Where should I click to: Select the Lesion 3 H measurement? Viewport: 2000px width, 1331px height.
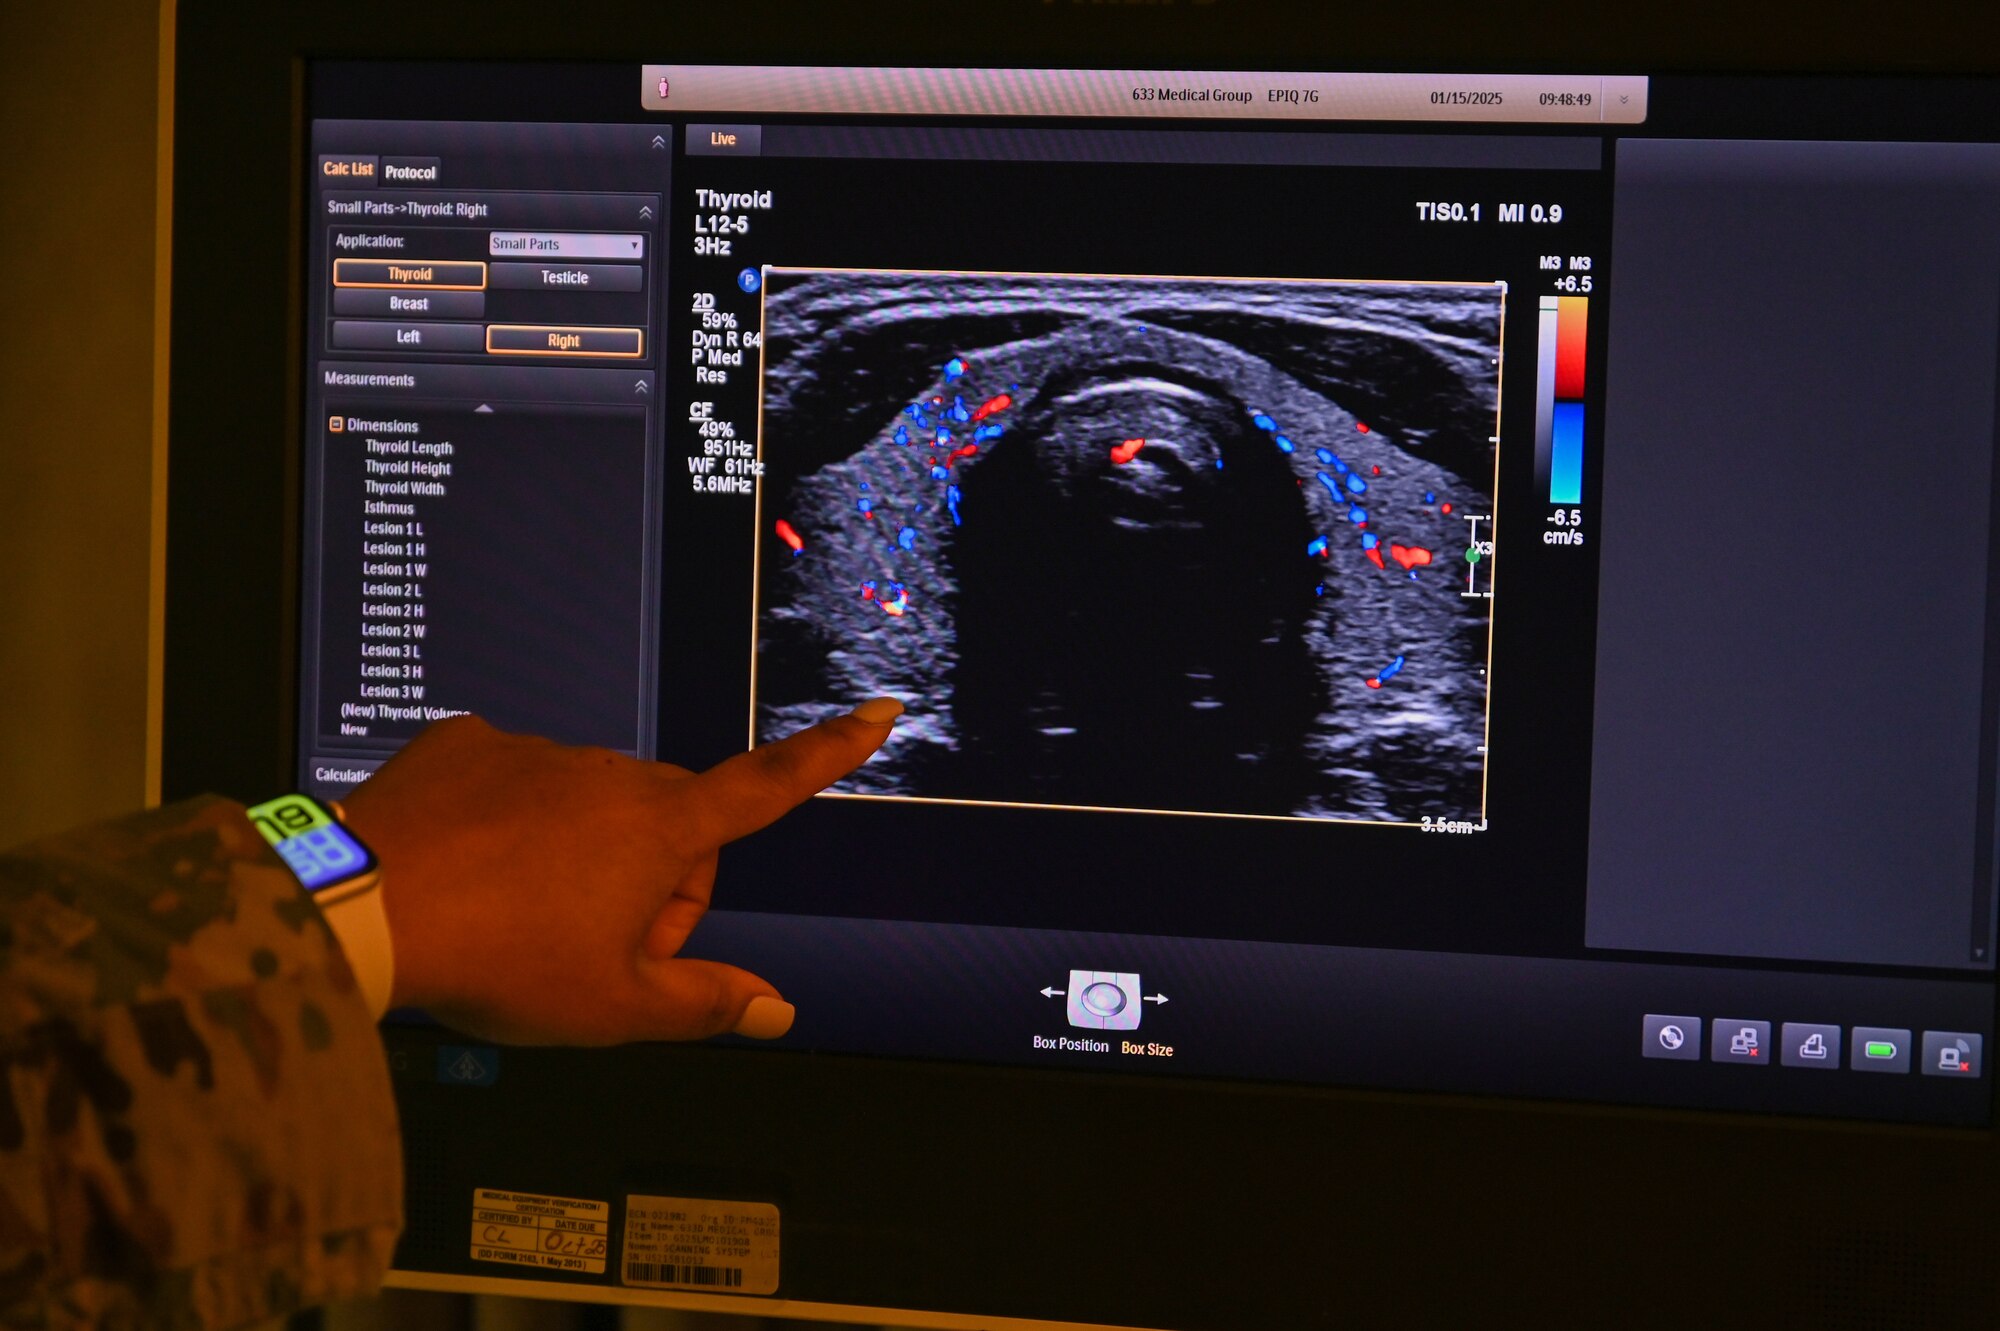click(x=391, y=671)
